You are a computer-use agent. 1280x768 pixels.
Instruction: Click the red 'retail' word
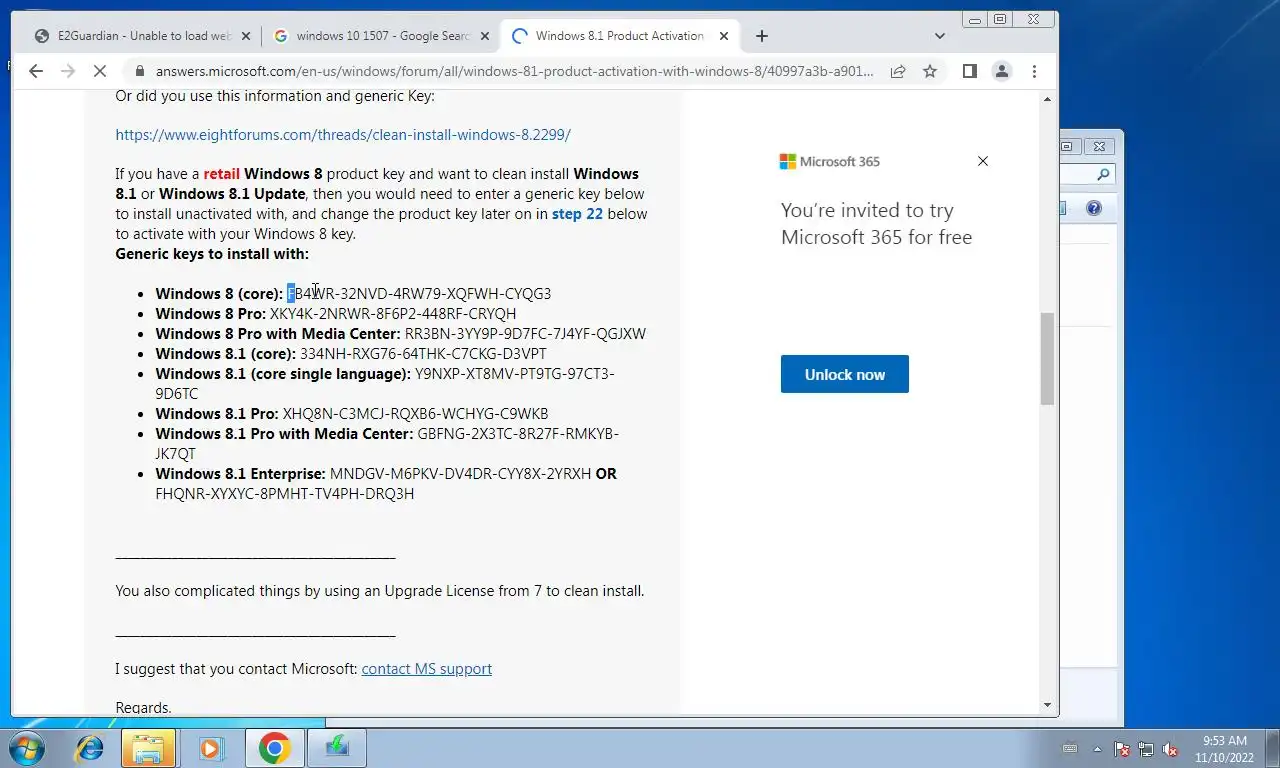pyautogui.click(x=222, y=174)
